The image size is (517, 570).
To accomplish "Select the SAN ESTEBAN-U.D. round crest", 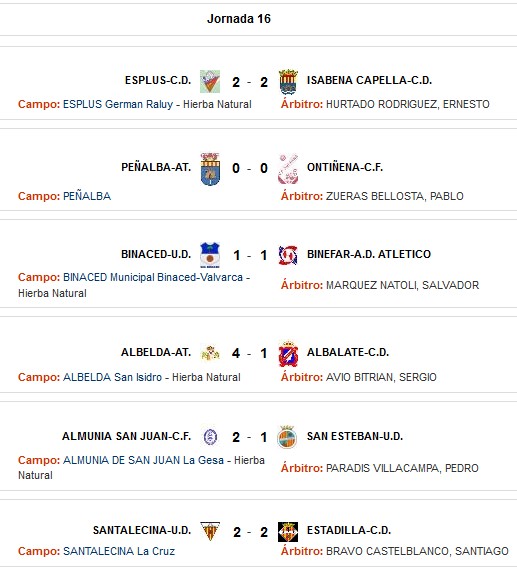I will tap(287, 437).
